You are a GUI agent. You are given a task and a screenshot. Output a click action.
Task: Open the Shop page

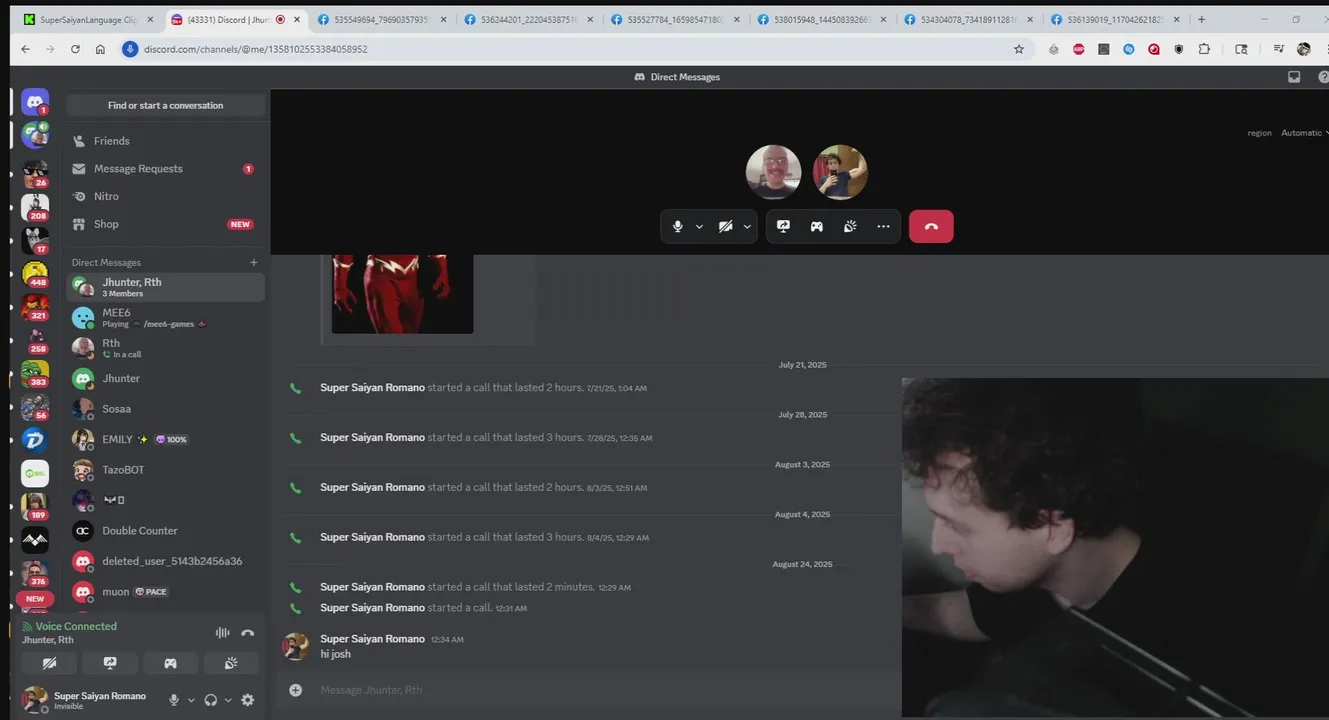pos(166,224)
